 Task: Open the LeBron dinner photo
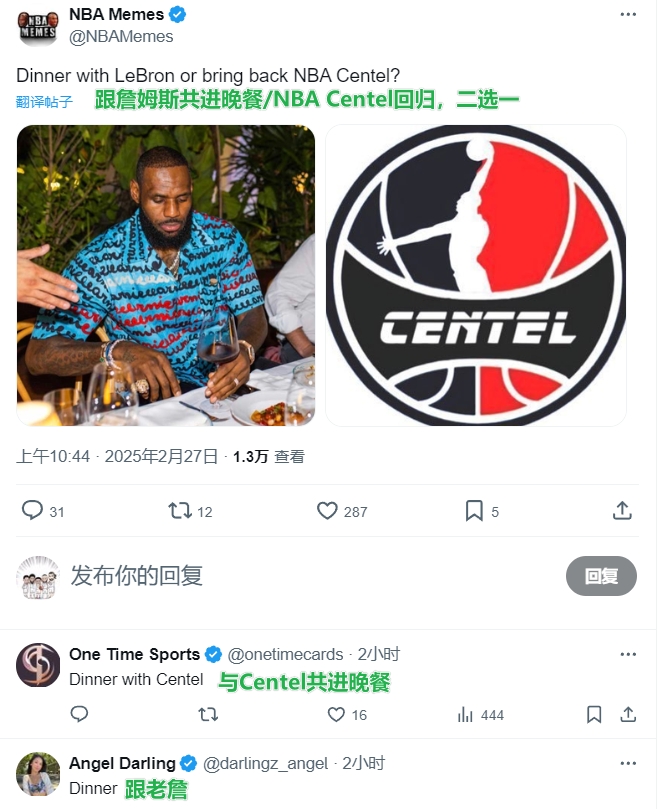click(x=166, y=276)
